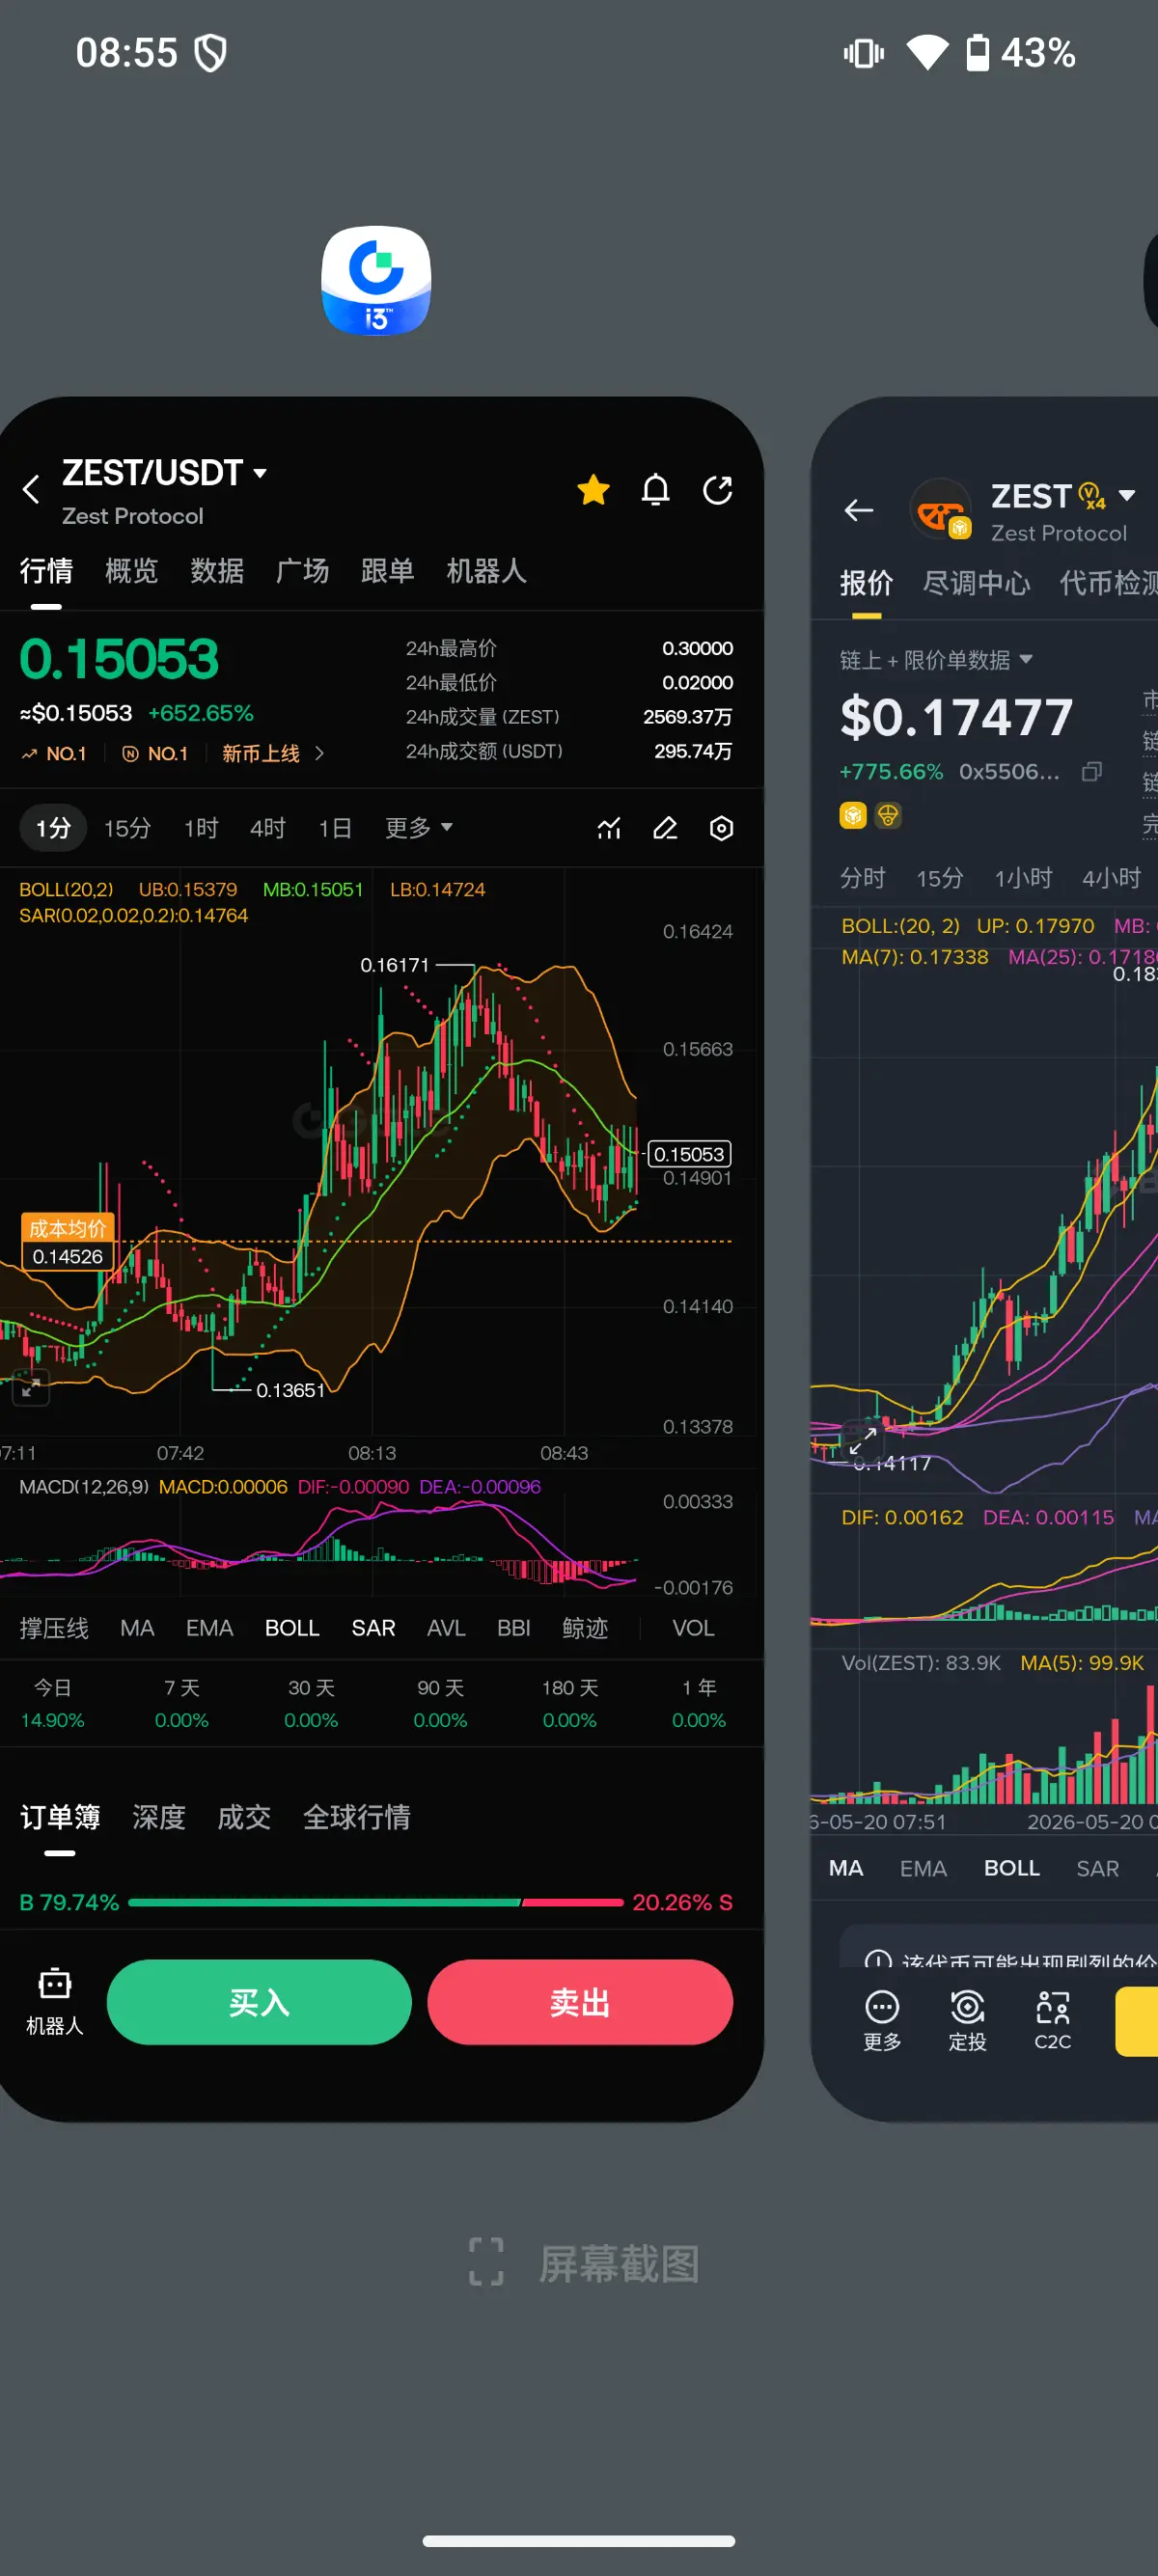Screen dimensions: 1158x2576
Task: Select the 15分 chart interval in Gate card
Action: pyautogui.click(x=127, y=828)
